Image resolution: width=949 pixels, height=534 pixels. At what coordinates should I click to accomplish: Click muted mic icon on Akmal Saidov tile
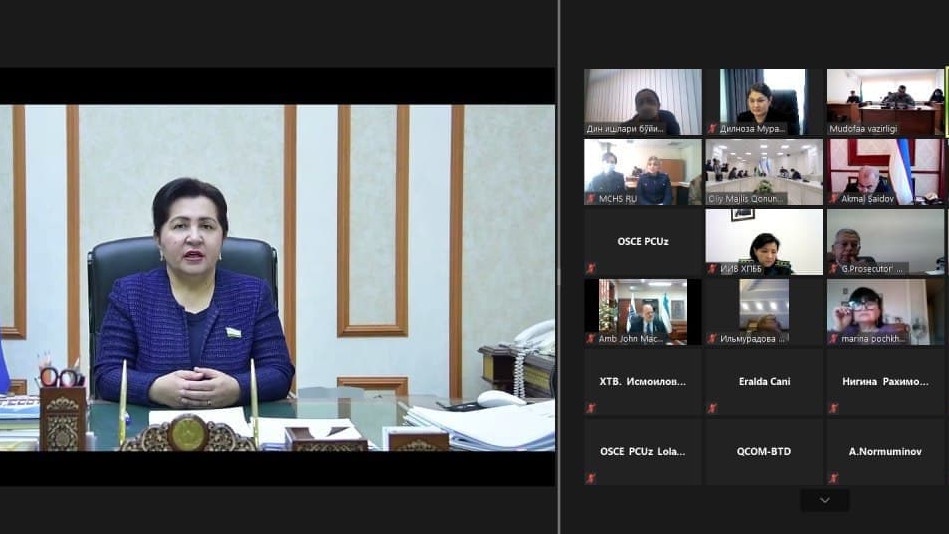[x=833, y=199]
